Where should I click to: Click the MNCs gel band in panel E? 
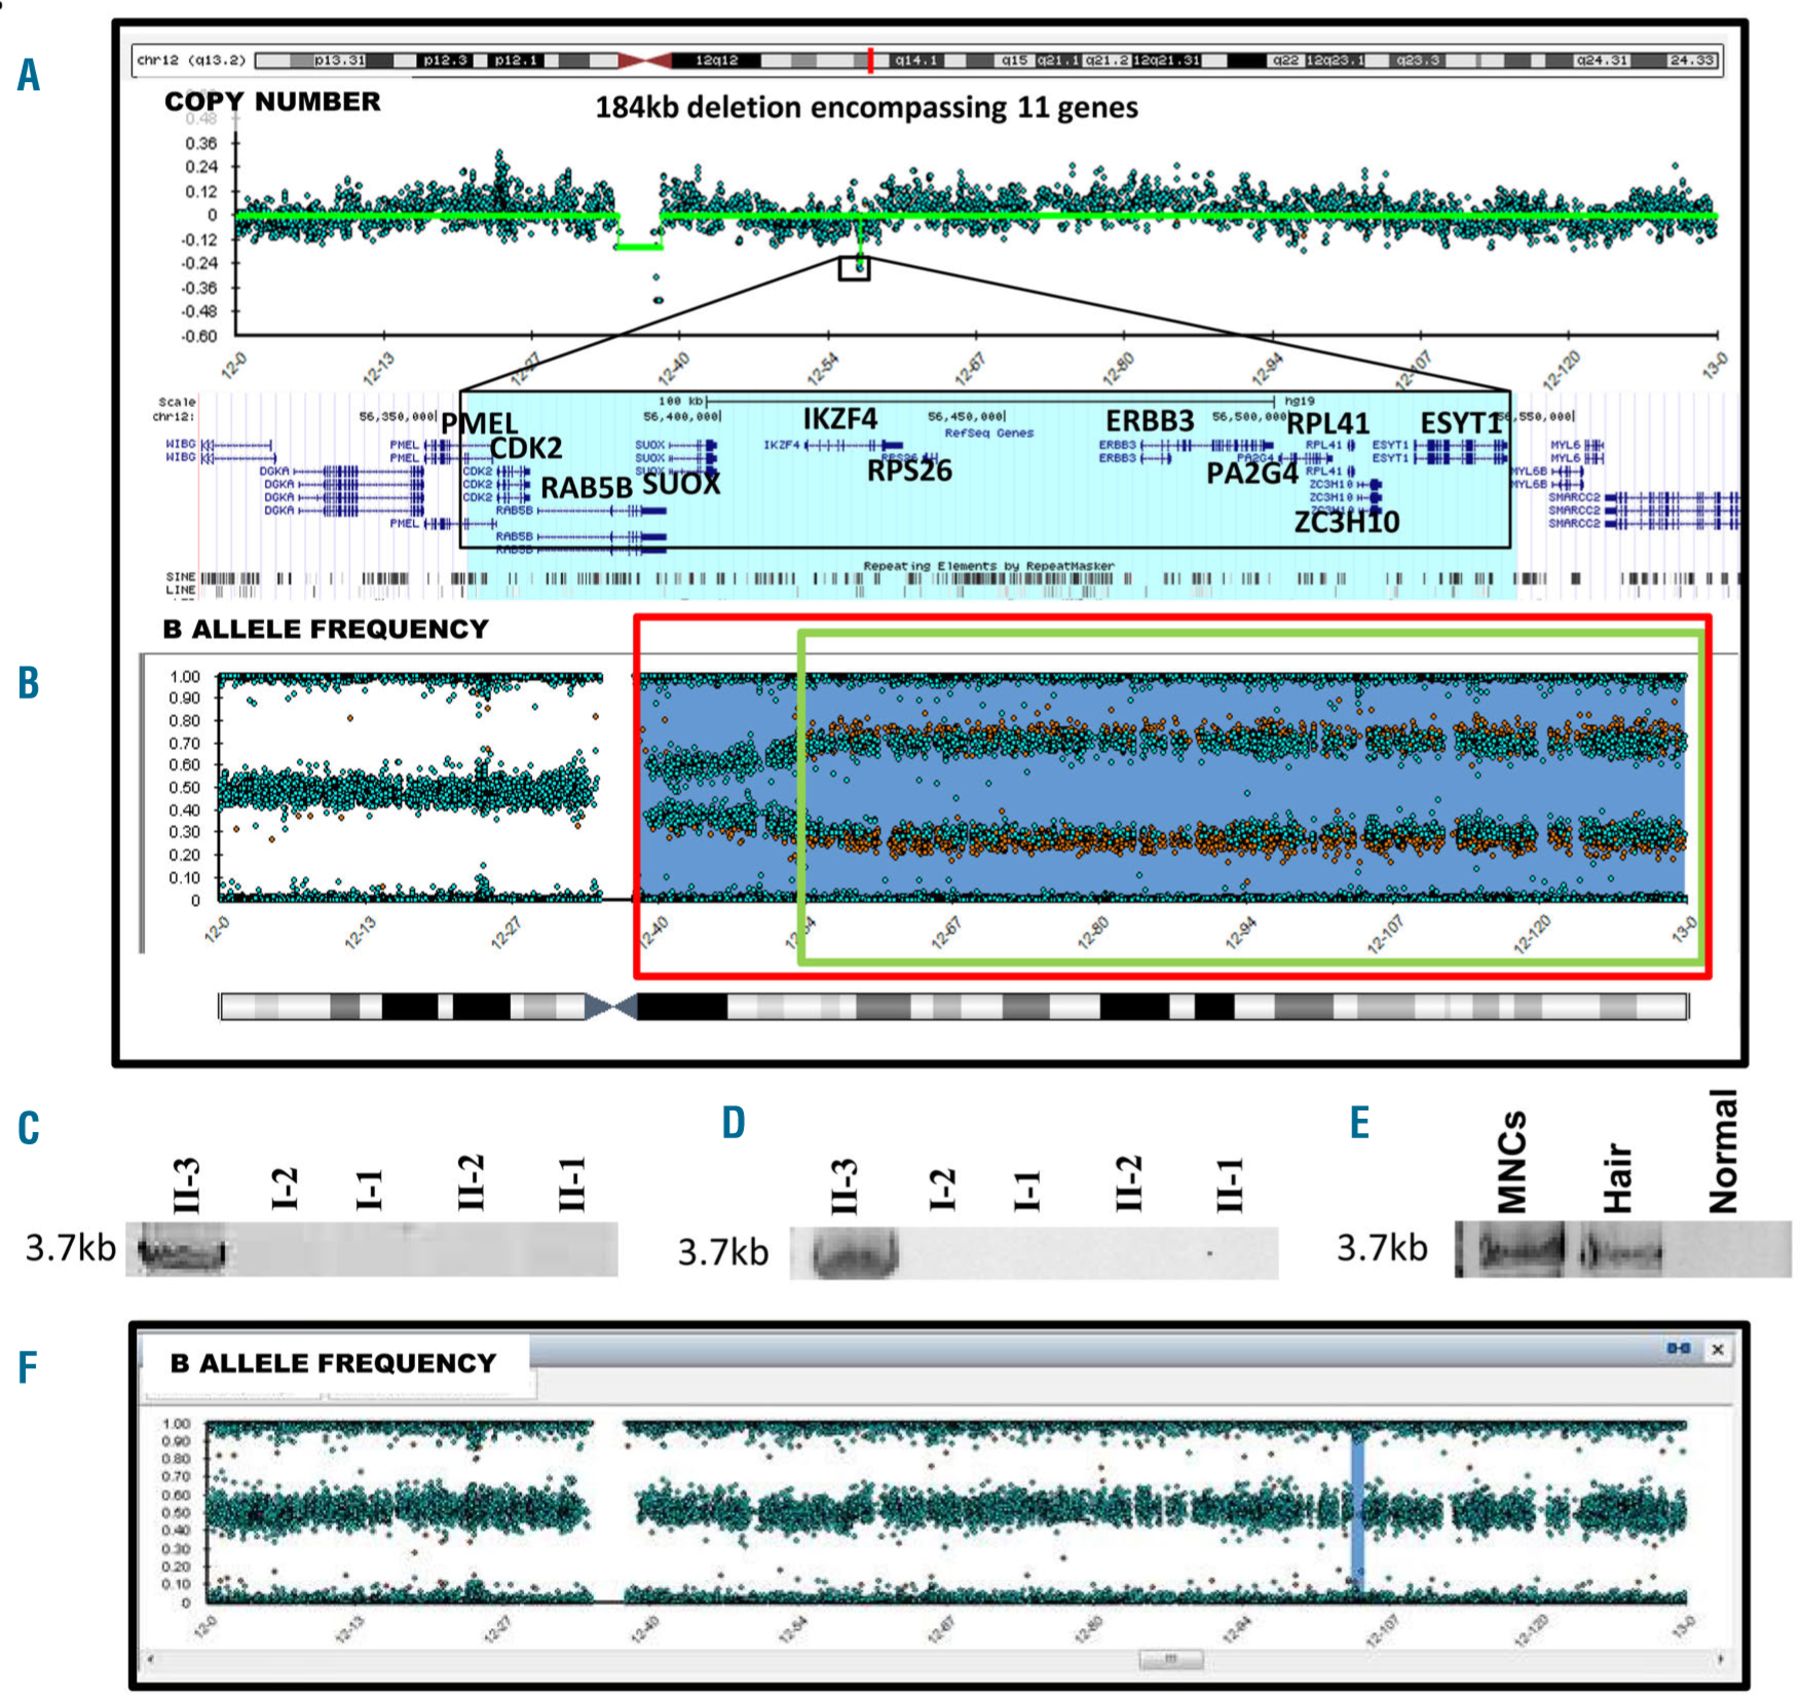1521,1250
